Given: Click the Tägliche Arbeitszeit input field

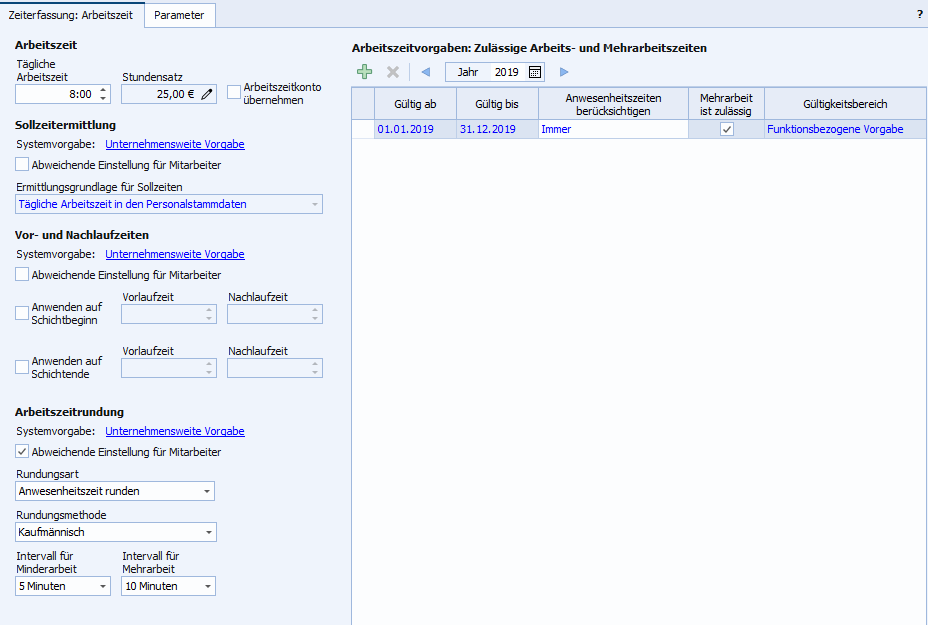Looking at the screenshot, I should [x=56, y=94].
